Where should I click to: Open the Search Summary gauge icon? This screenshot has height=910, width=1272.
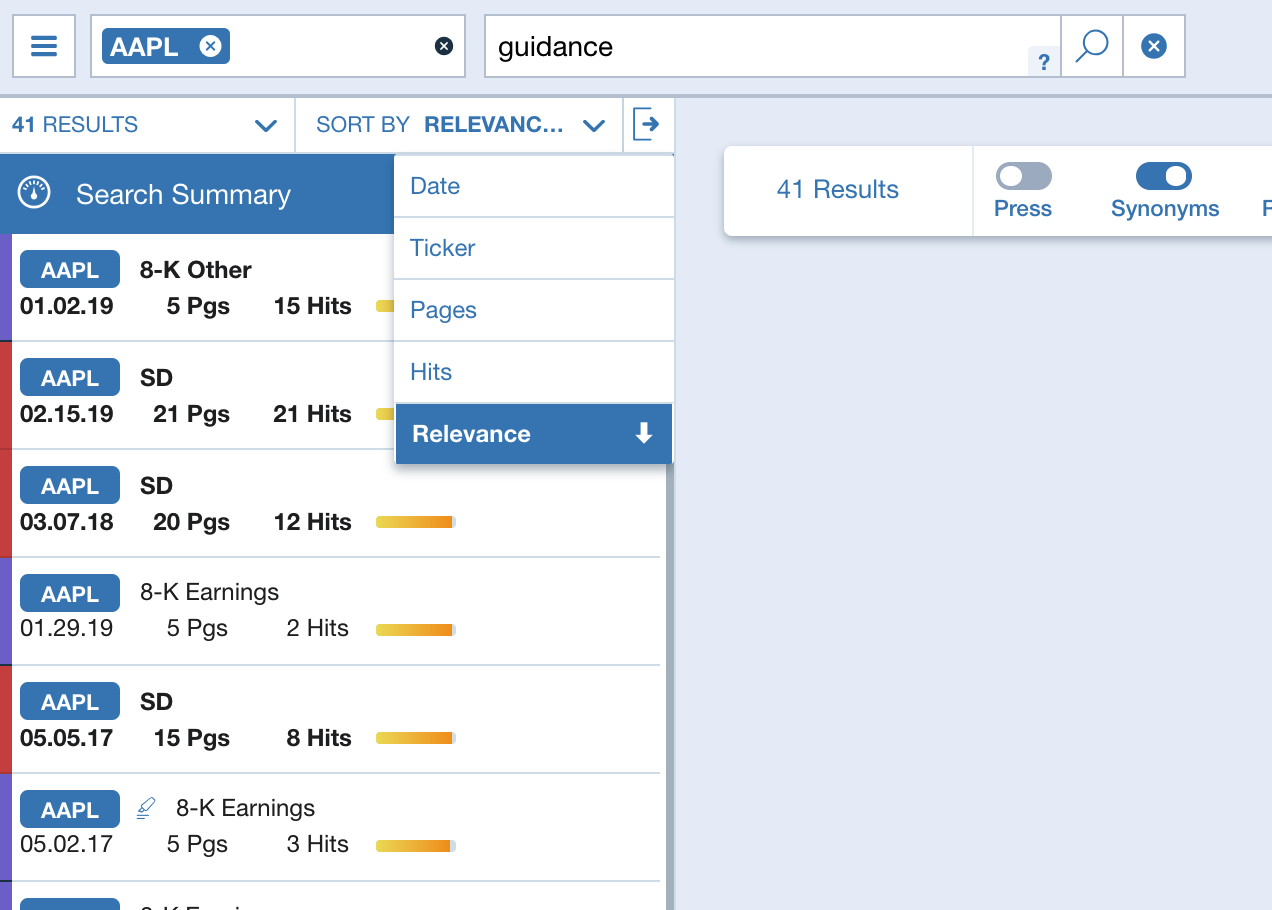coord(35,194)
